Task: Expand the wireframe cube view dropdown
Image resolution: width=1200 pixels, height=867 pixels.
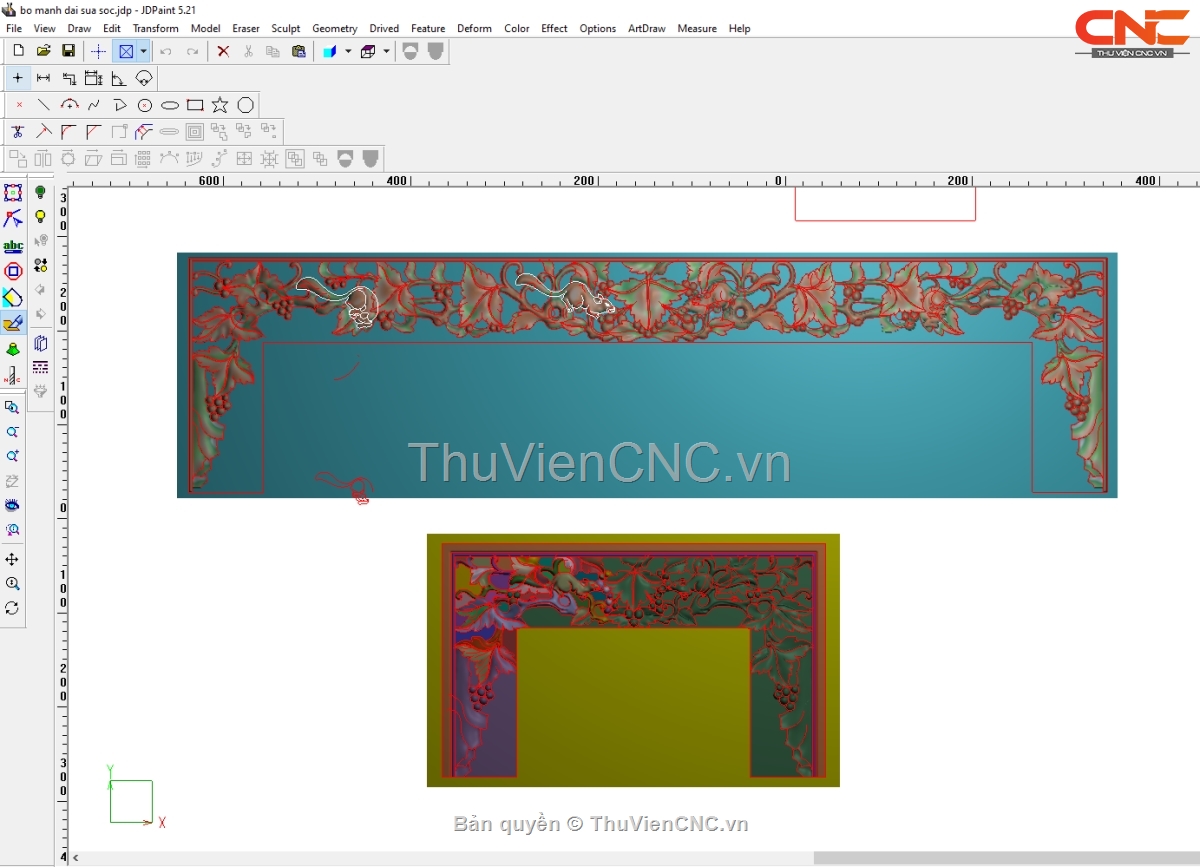Action: (x=386, y=51)
